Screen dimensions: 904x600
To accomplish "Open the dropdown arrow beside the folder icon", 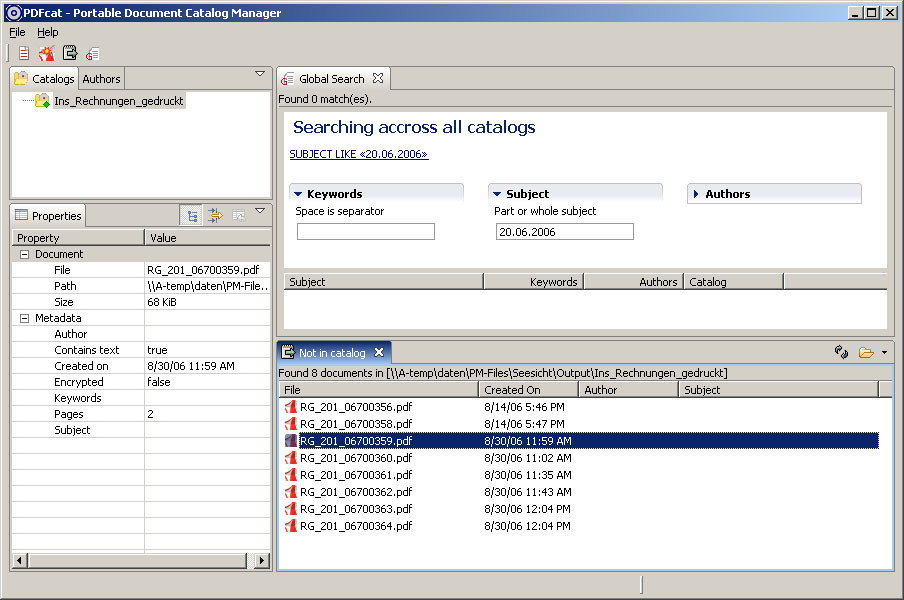I will click(x=884, y=352).
